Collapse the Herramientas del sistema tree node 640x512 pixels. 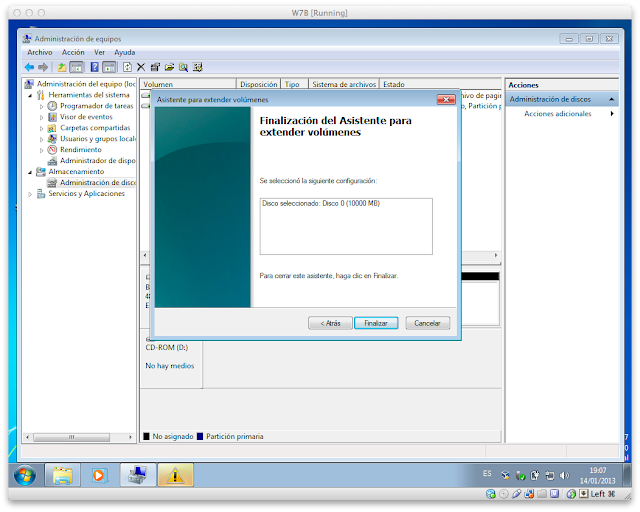coord(30,96)
